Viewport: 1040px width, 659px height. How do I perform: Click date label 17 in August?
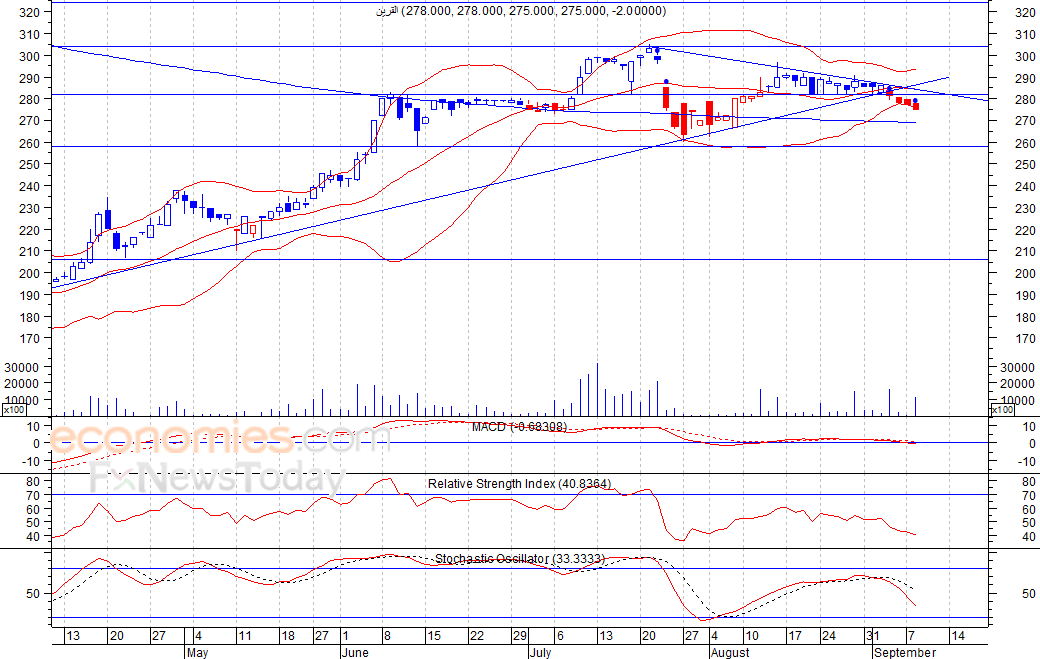pos(794,636)
